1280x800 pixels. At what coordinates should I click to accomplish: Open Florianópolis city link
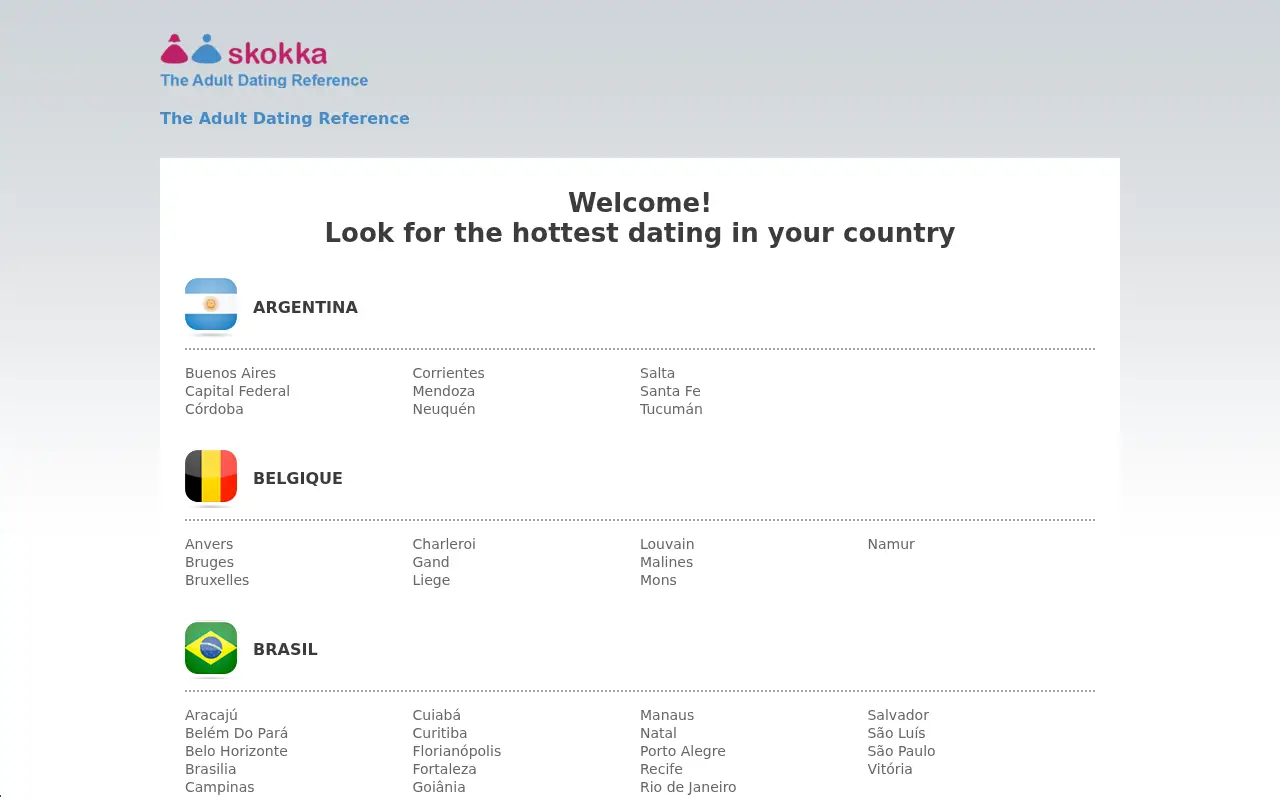click(456, 751)
